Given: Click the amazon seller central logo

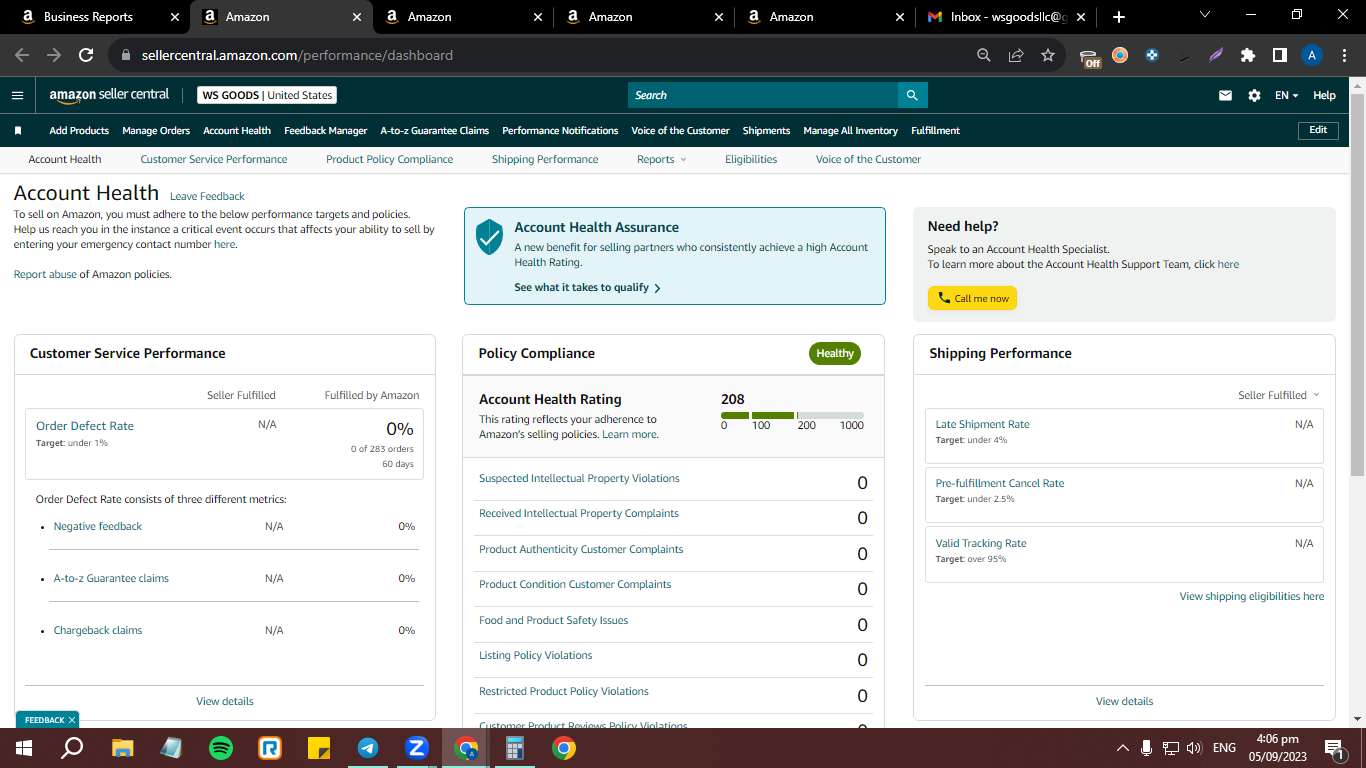Looking at the screenshot, I should (x=109, y=95).
